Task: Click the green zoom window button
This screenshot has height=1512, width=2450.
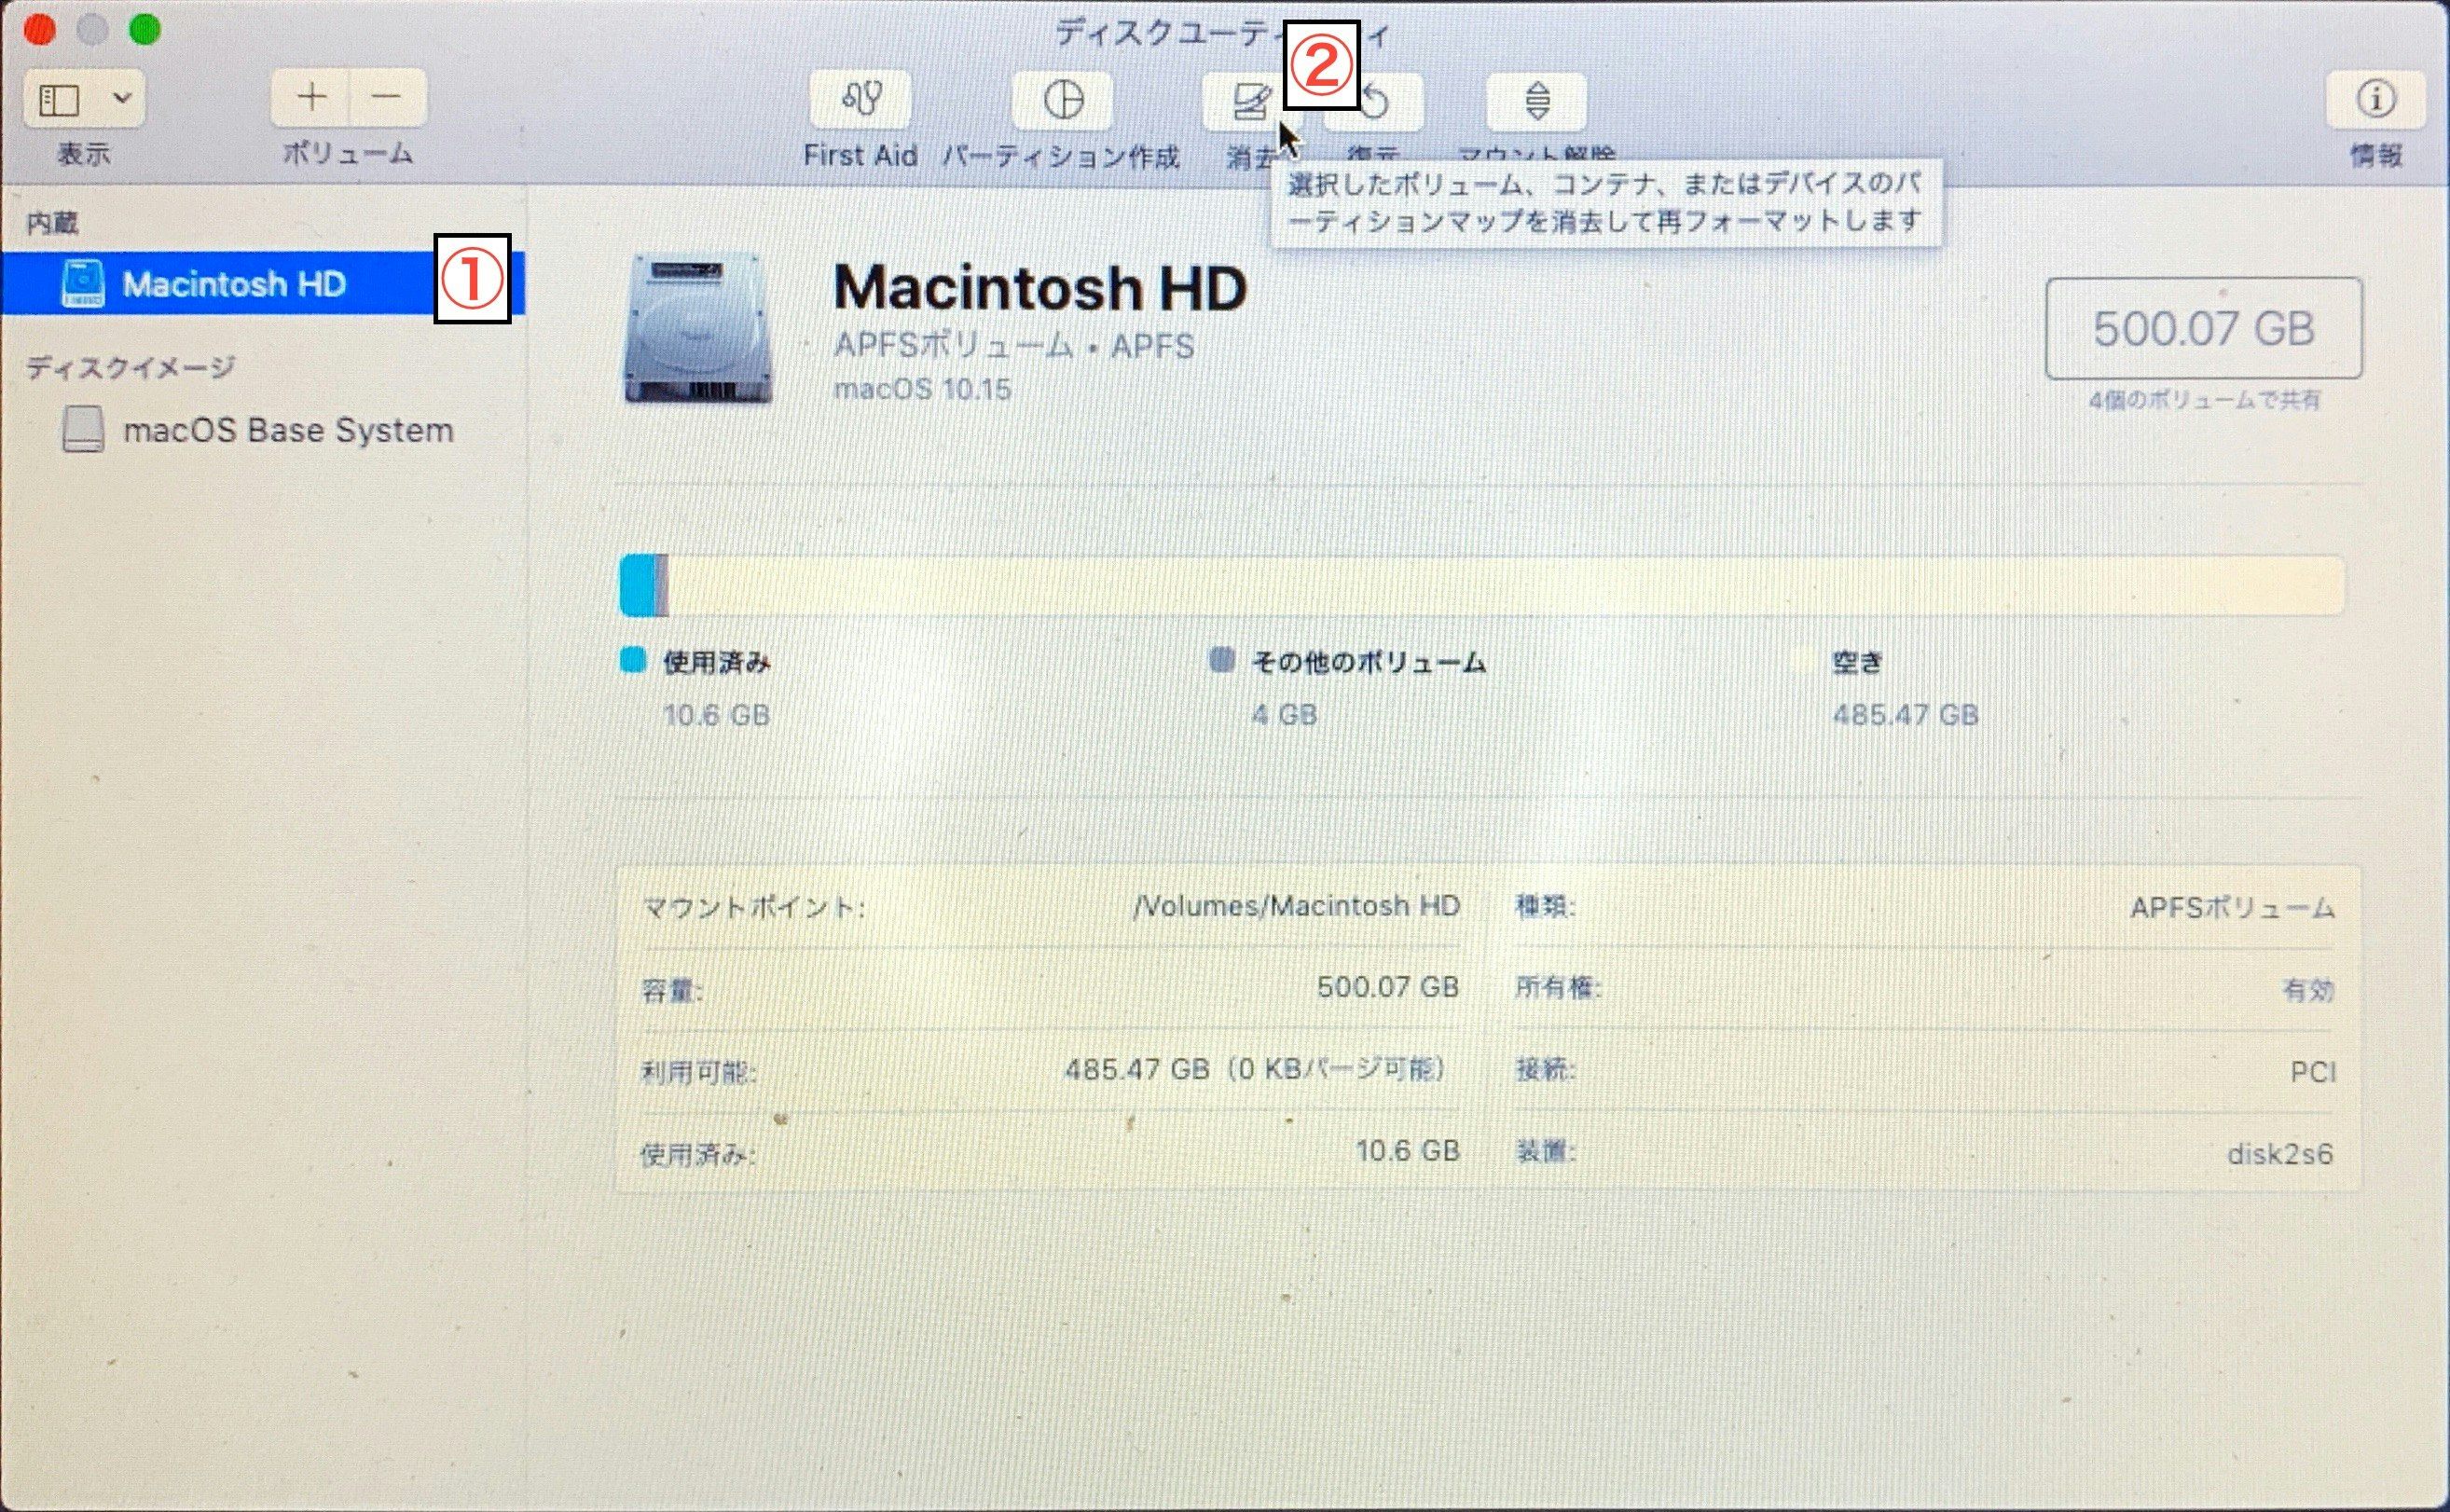Action: pyautogui.click(x=145, y=29)
